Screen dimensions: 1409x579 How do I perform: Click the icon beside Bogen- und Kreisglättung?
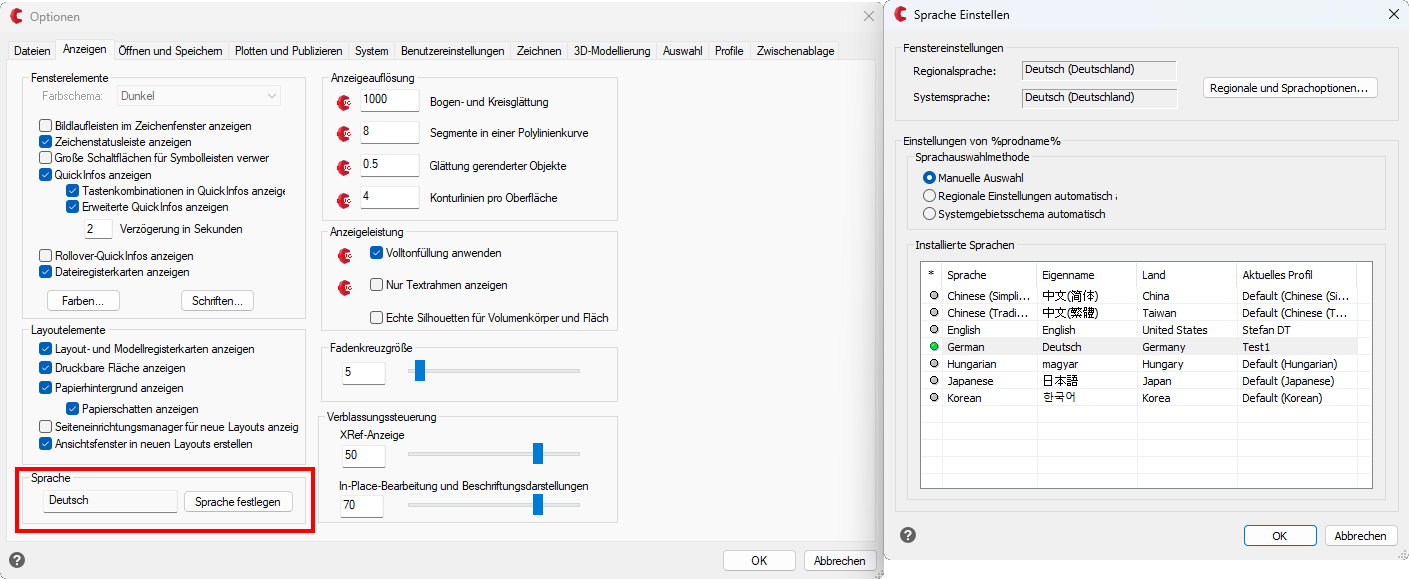tap(345, 102)
